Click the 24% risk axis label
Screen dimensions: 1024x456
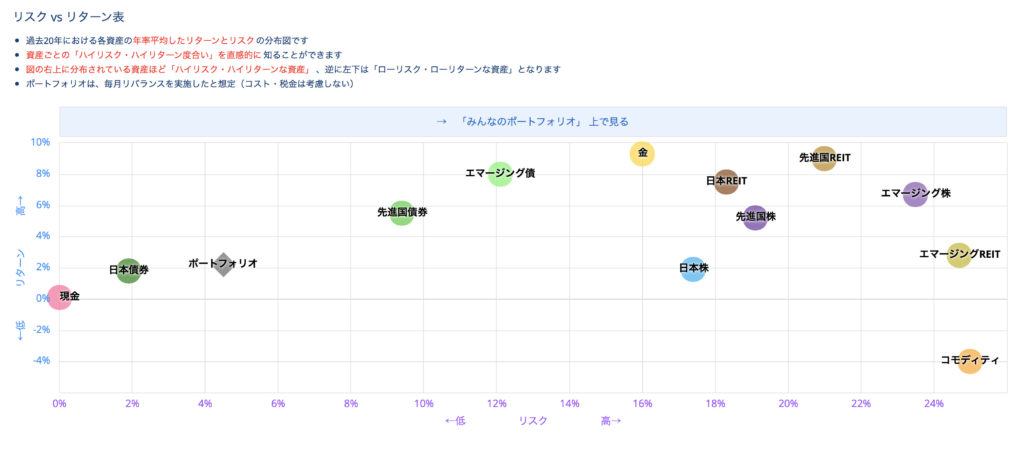click(x=933, y=404)
